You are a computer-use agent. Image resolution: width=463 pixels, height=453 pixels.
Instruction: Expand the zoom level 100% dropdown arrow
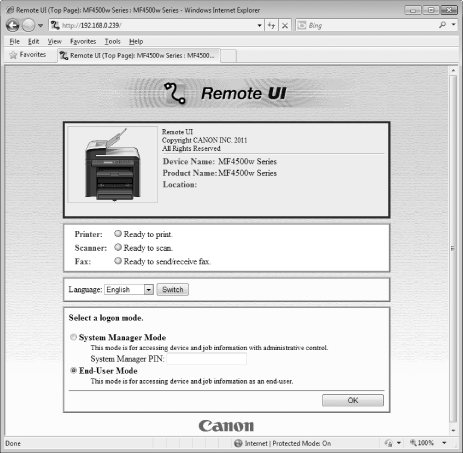point(444,443)
